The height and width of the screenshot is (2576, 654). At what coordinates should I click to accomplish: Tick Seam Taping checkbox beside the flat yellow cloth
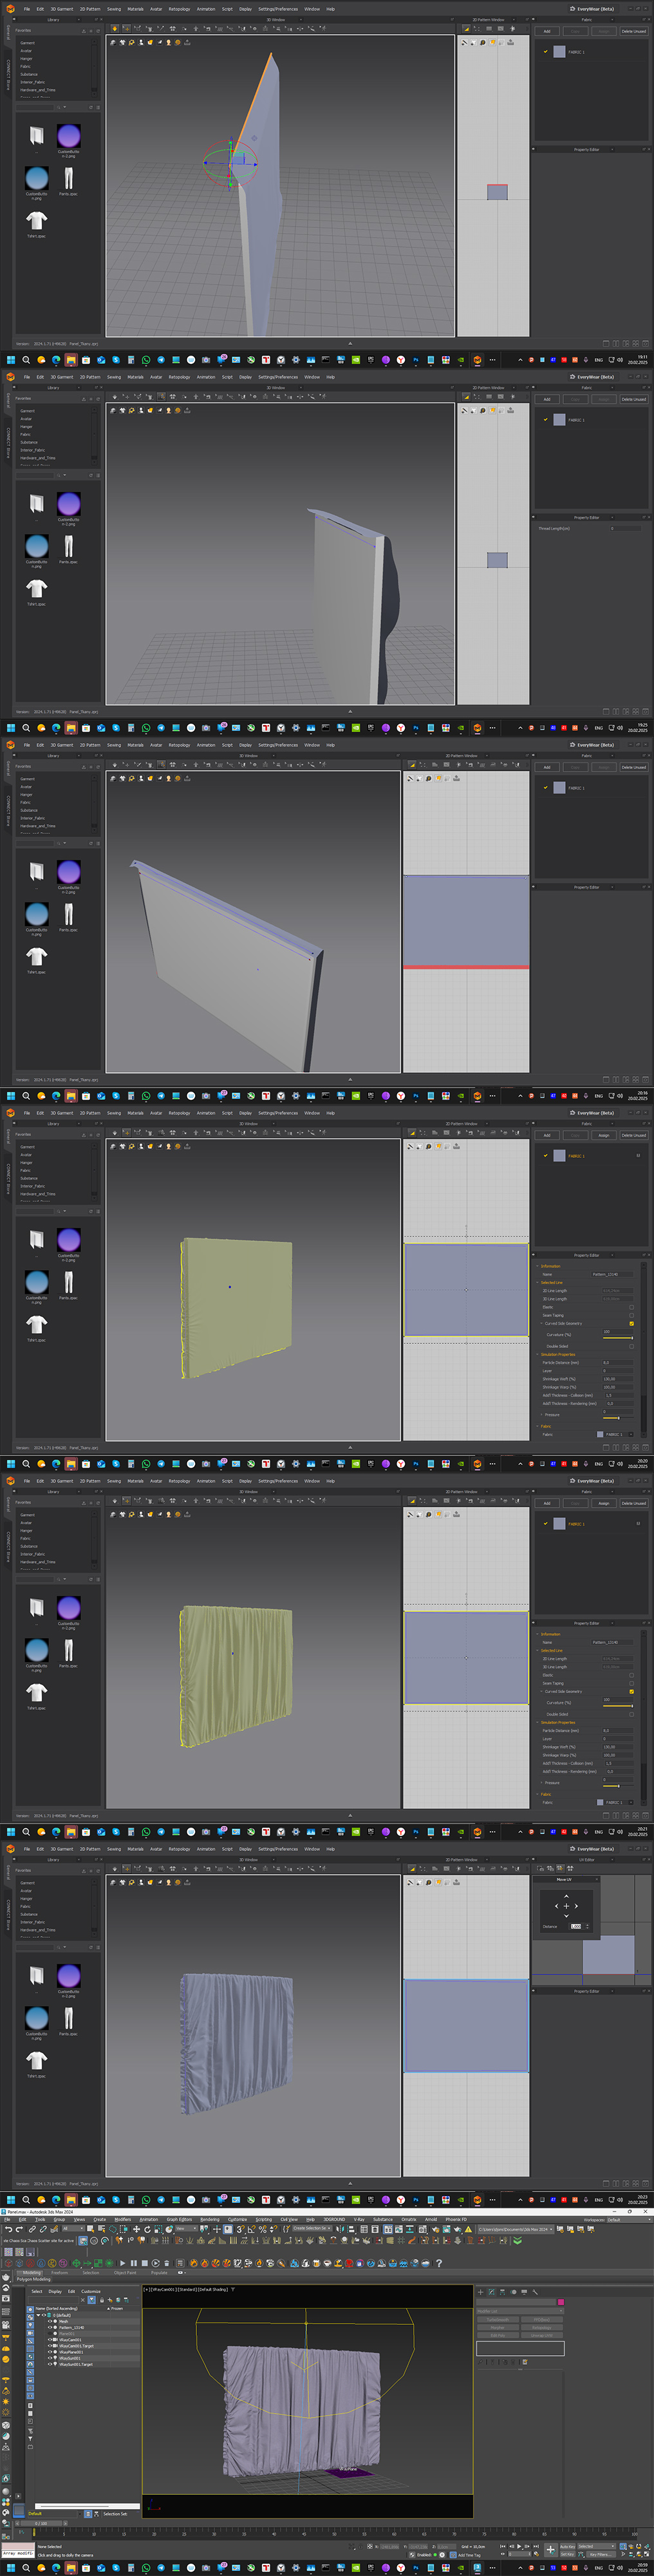coord(632,1316)
